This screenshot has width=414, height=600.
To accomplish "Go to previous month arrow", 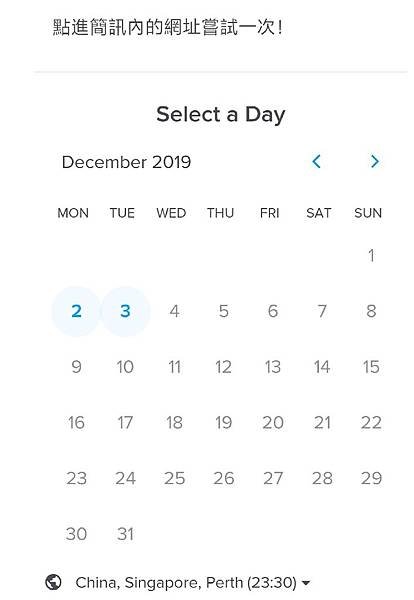I will pos(316,161).
